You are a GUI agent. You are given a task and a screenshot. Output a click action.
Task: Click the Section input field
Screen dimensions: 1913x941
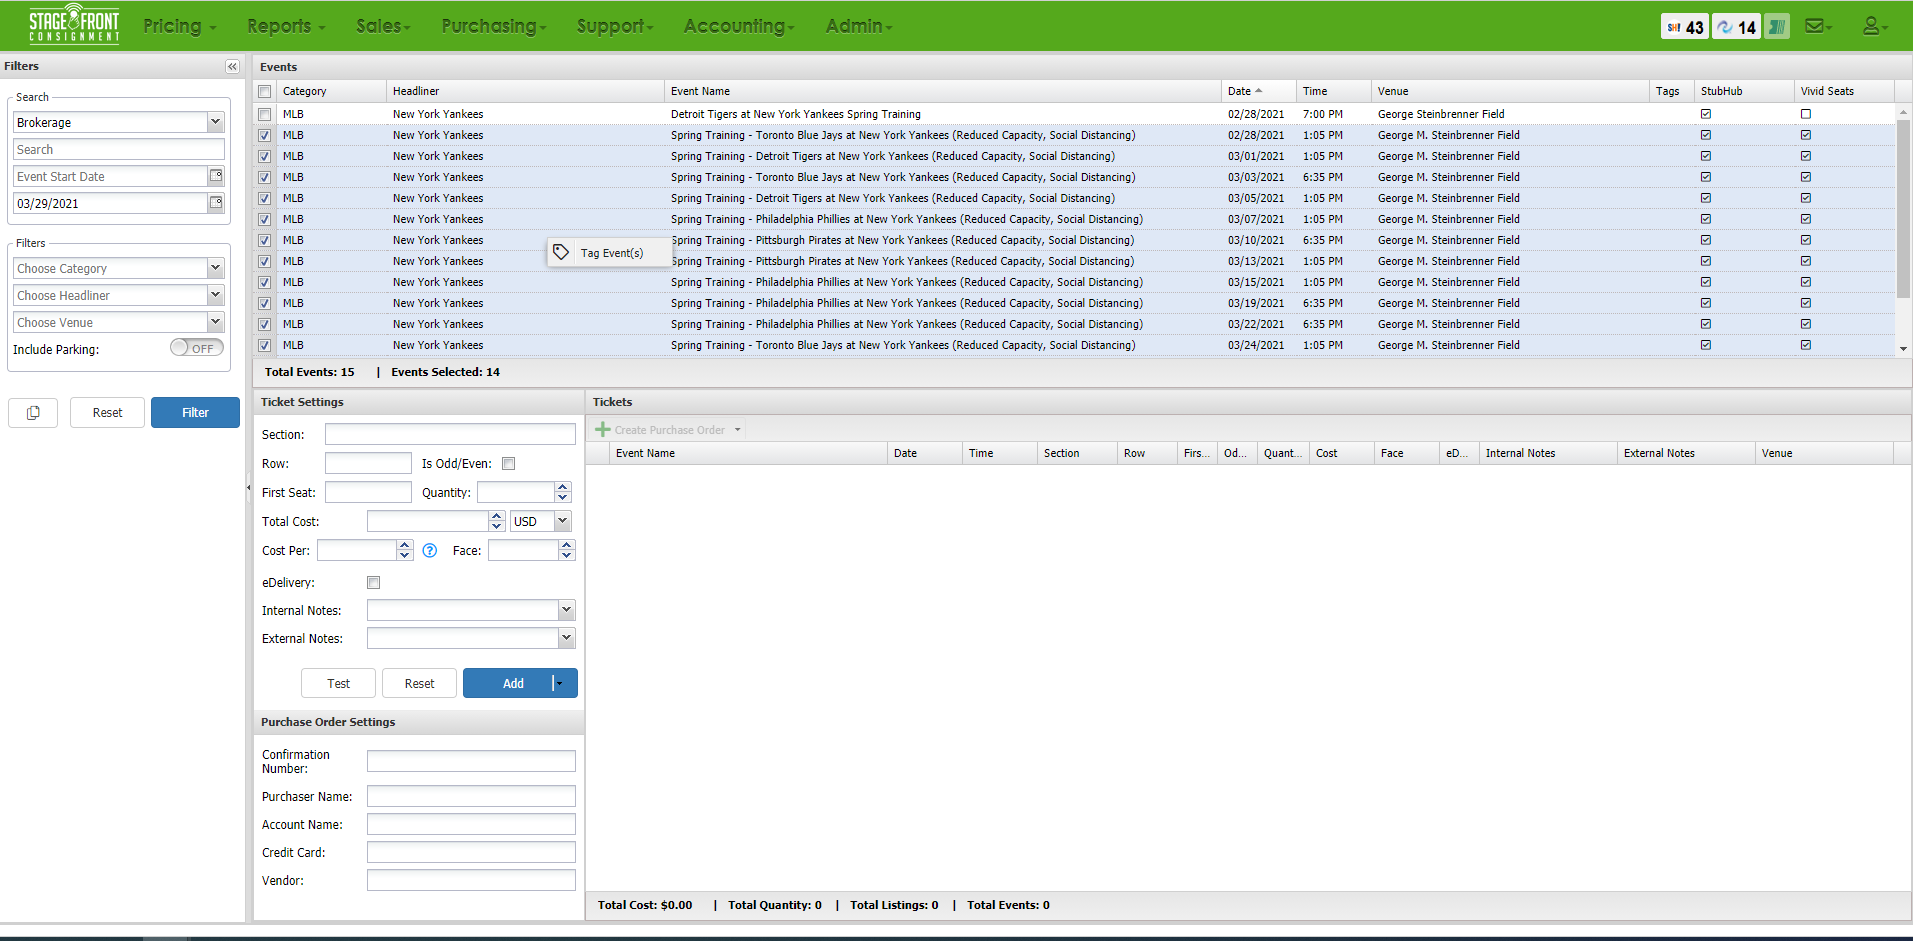tap(450, 434)
